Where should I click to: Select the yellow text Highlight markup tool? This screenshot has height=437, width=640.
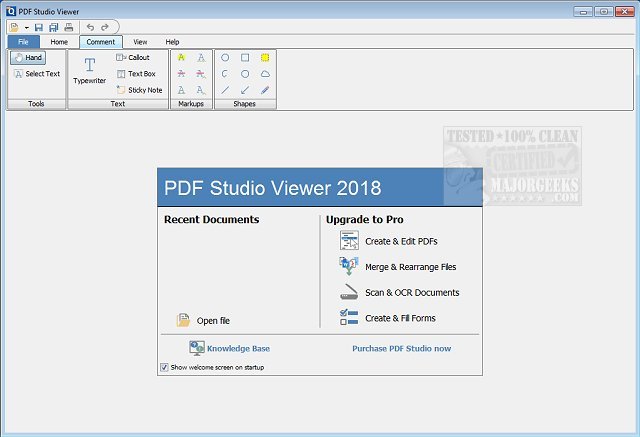(x=181, y=58)
